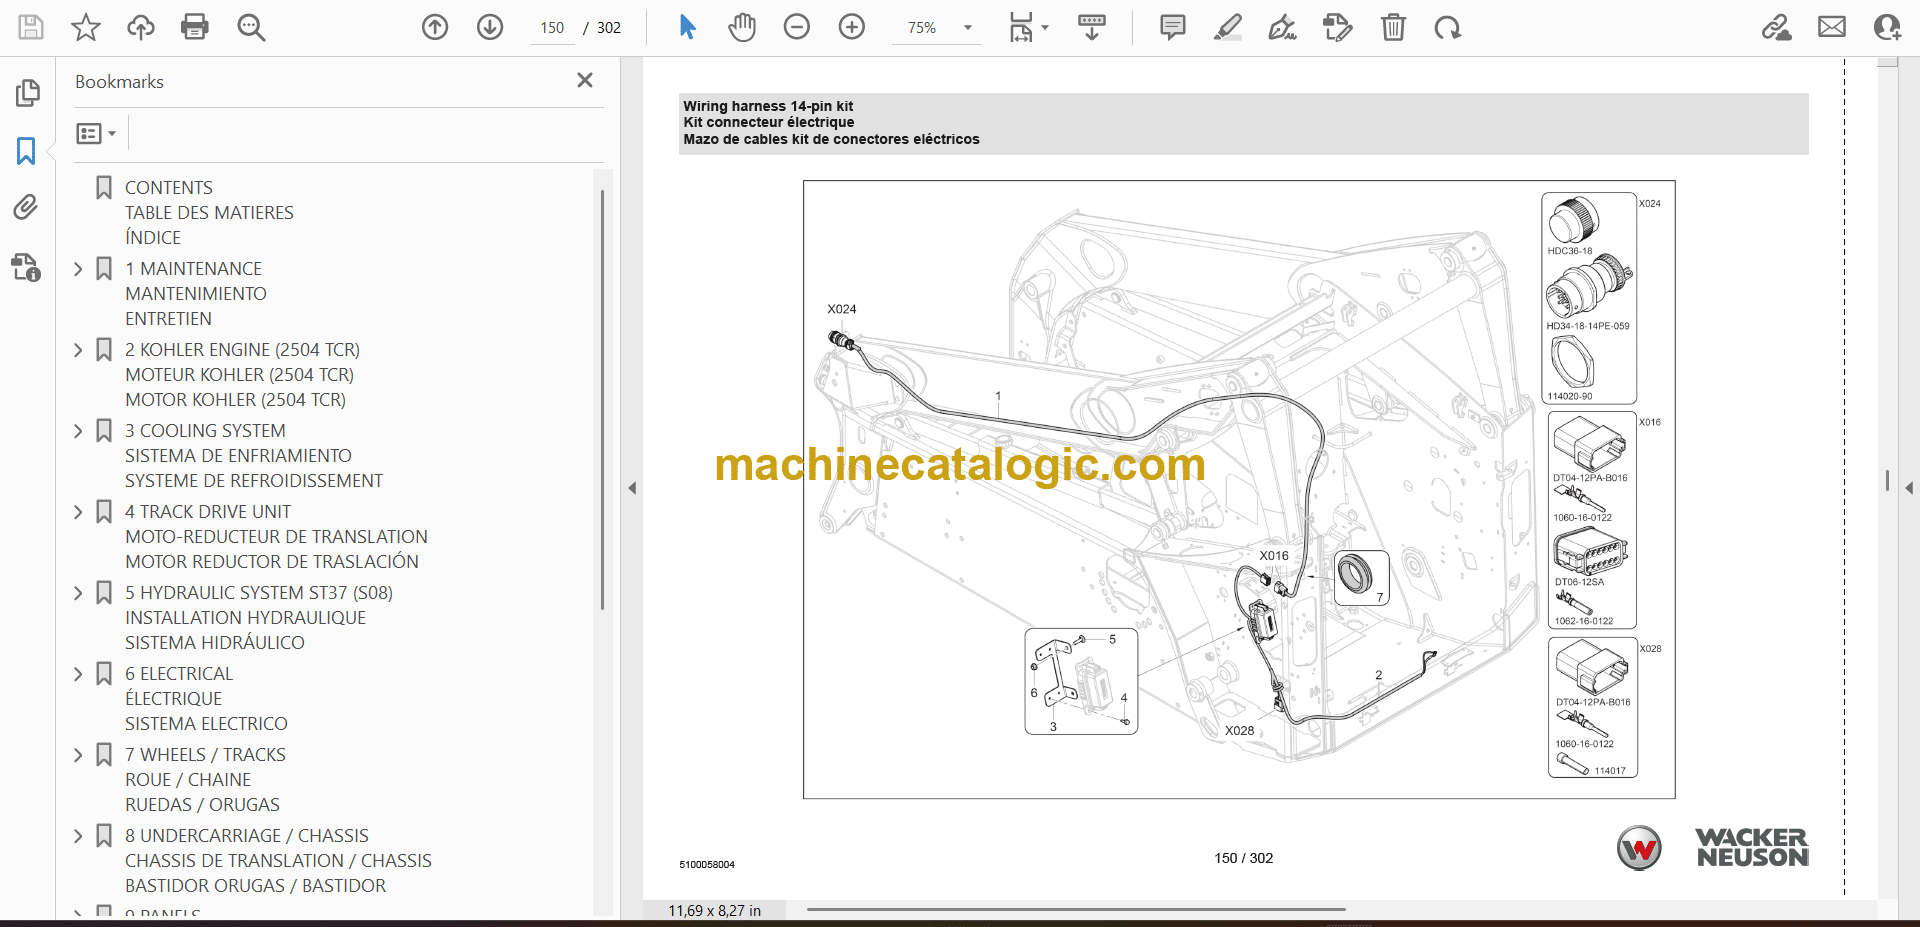1920x927 pixels.
Task: Toggle the Bookmarks panel sidebar icon
Action: point(27,151)
